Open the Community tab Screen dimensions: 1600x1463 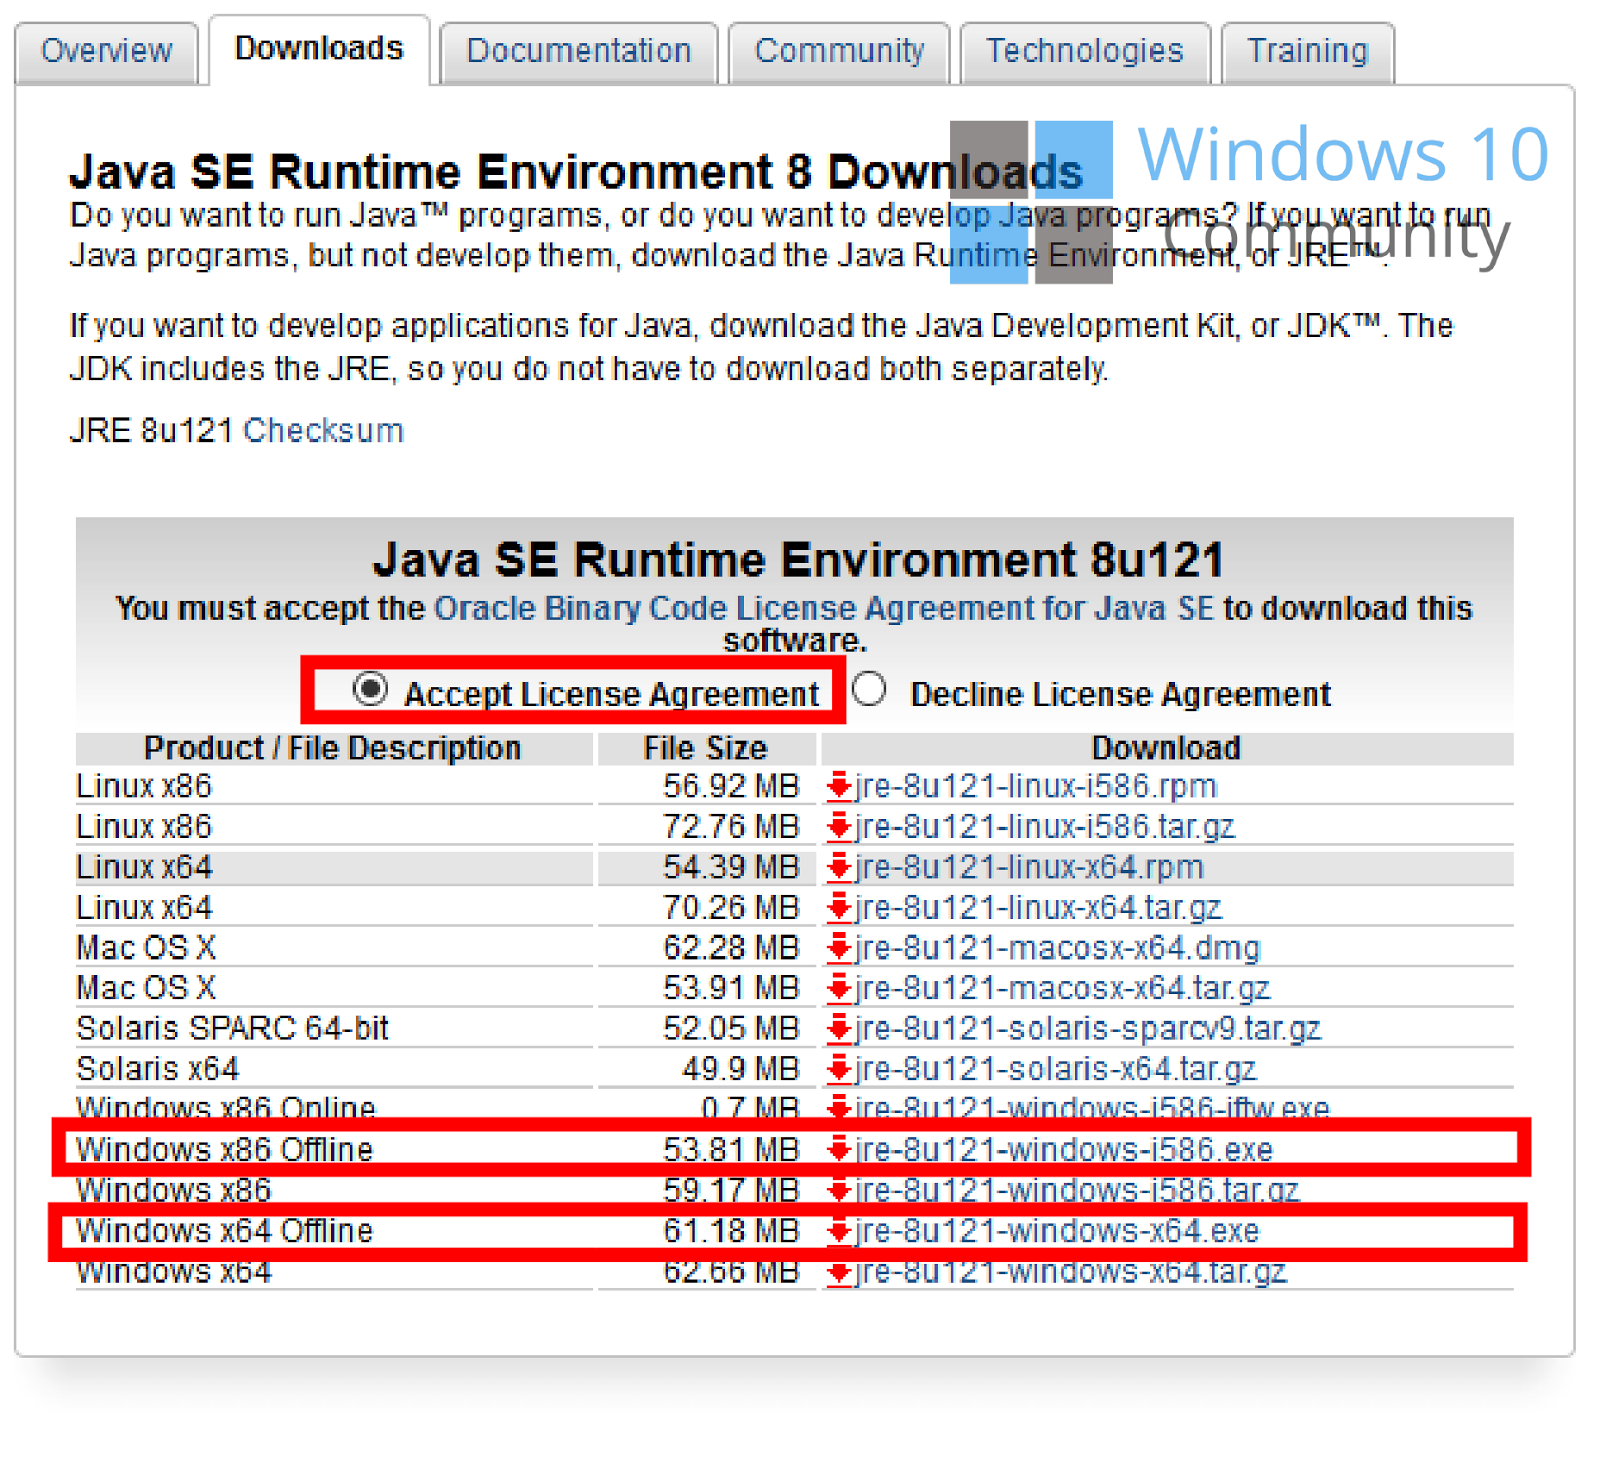[x=839, y=51]
